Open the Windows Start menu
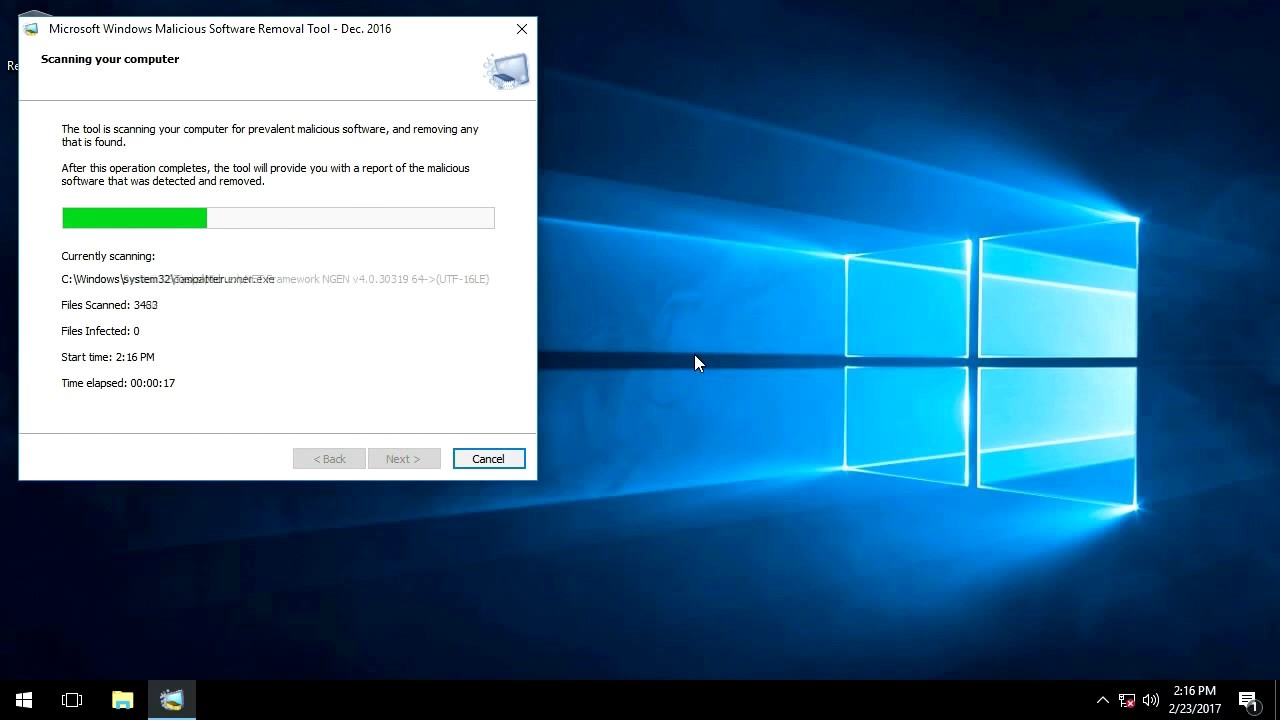This screenshot has width=1280, height=720. (x=24, y=700)
